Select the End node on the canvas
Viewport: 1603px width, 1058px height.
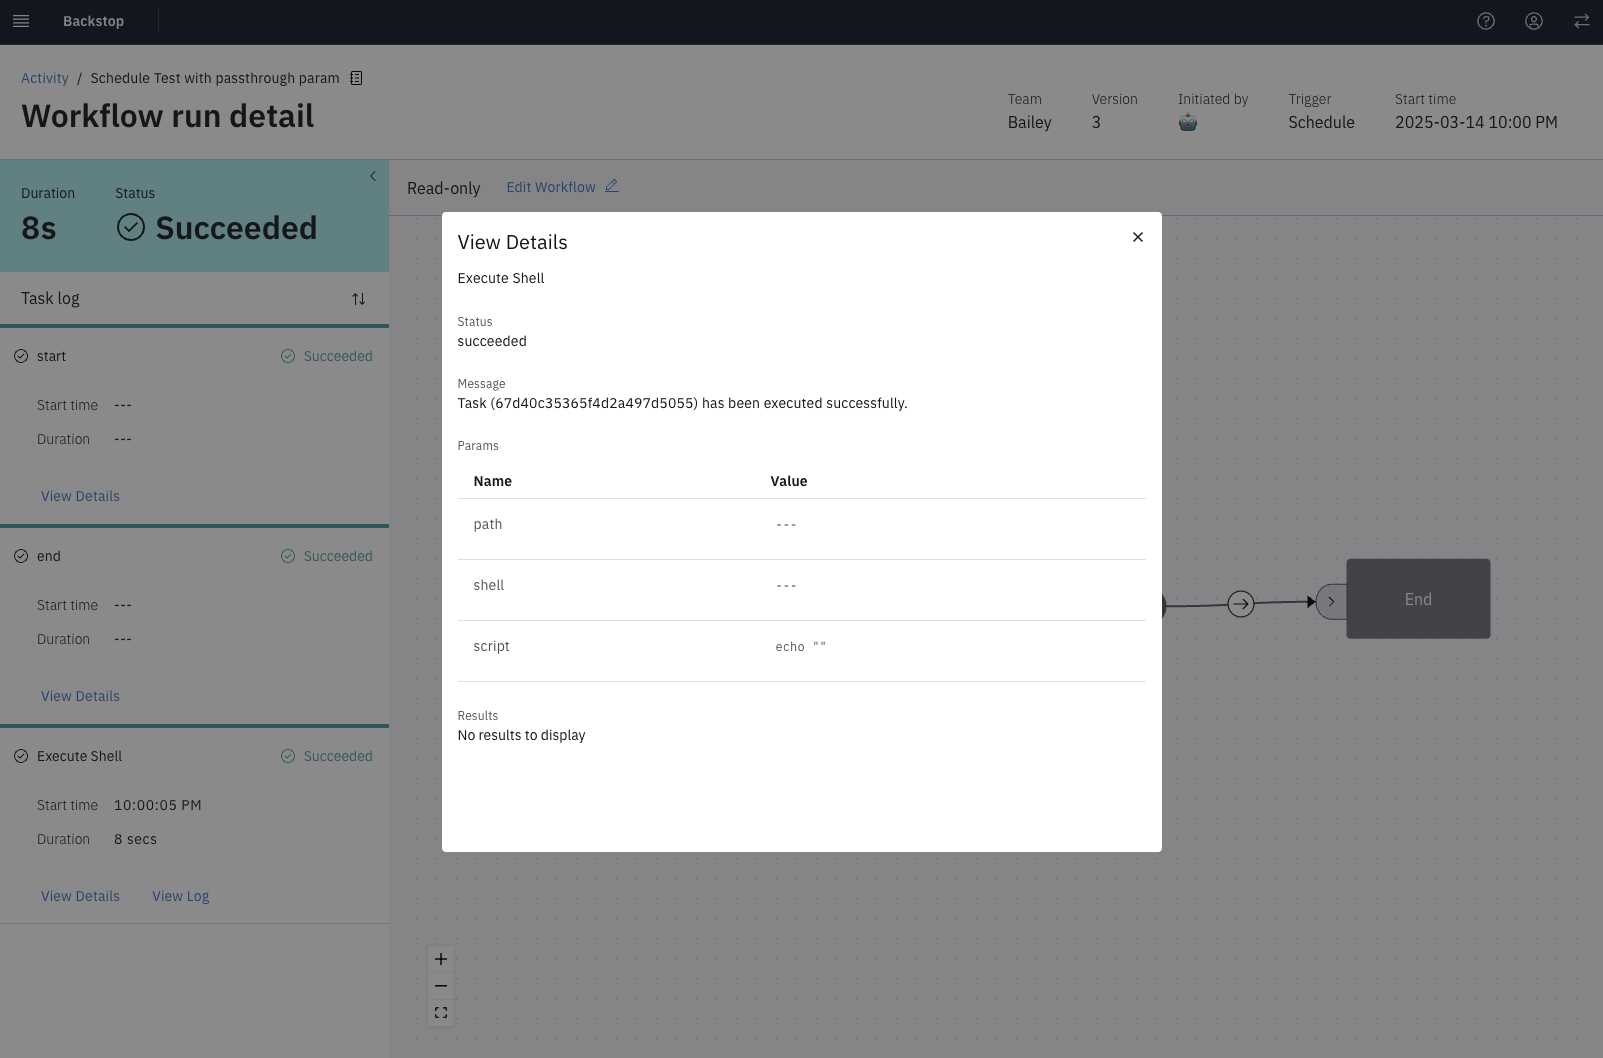(x=1418, y=599)
